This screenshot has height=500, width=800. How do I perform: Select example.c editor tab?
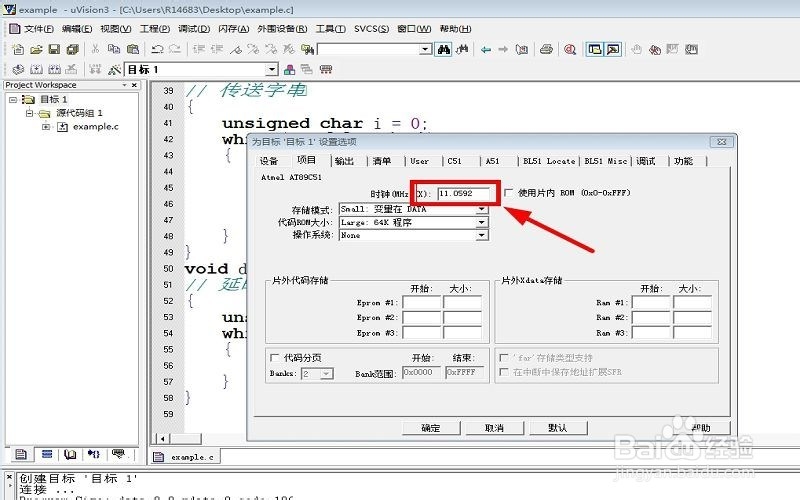186,457
